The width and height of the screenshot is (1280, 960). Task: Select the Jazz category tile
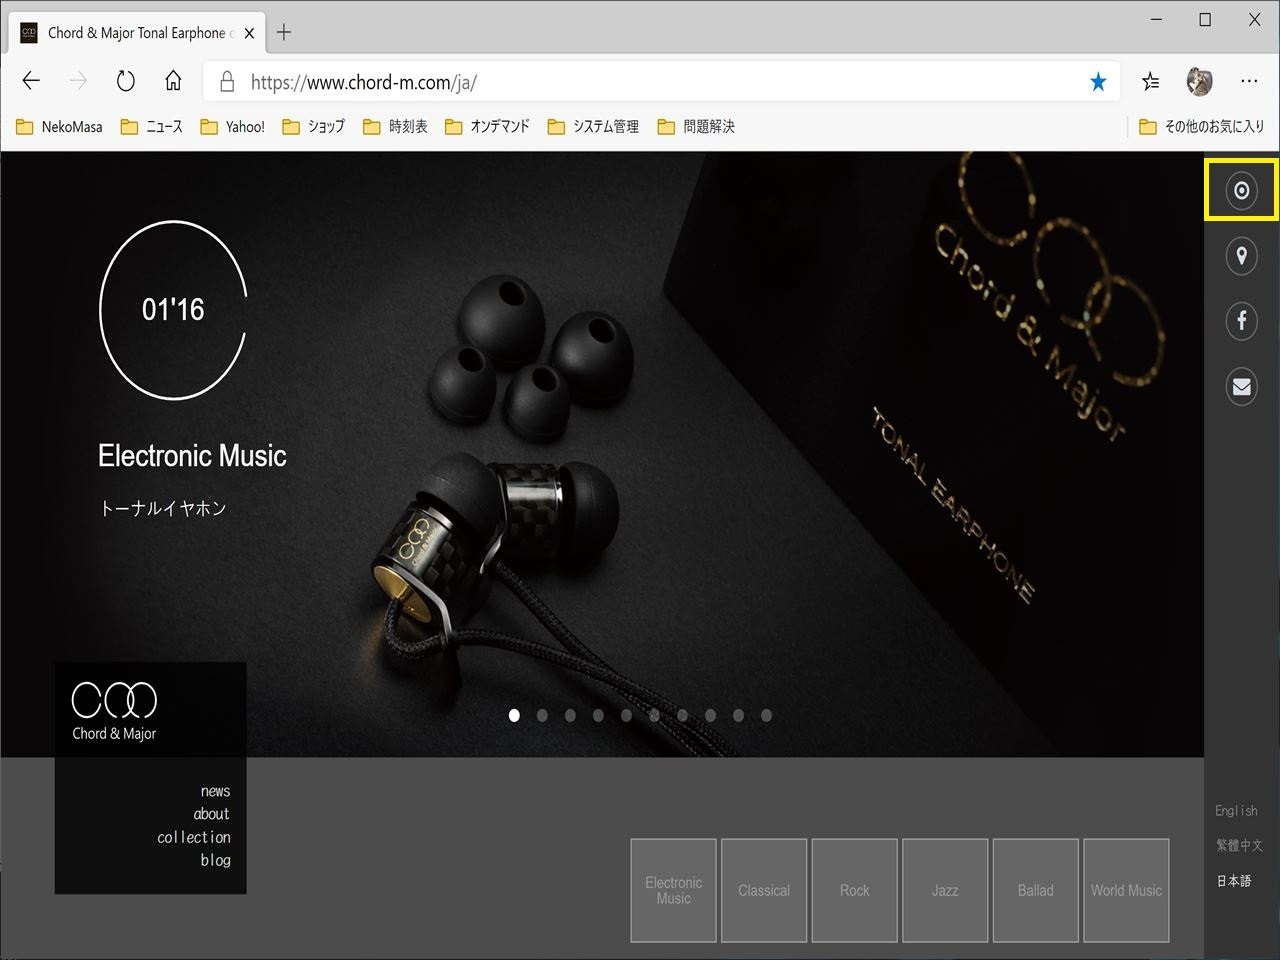click(945, 890)
